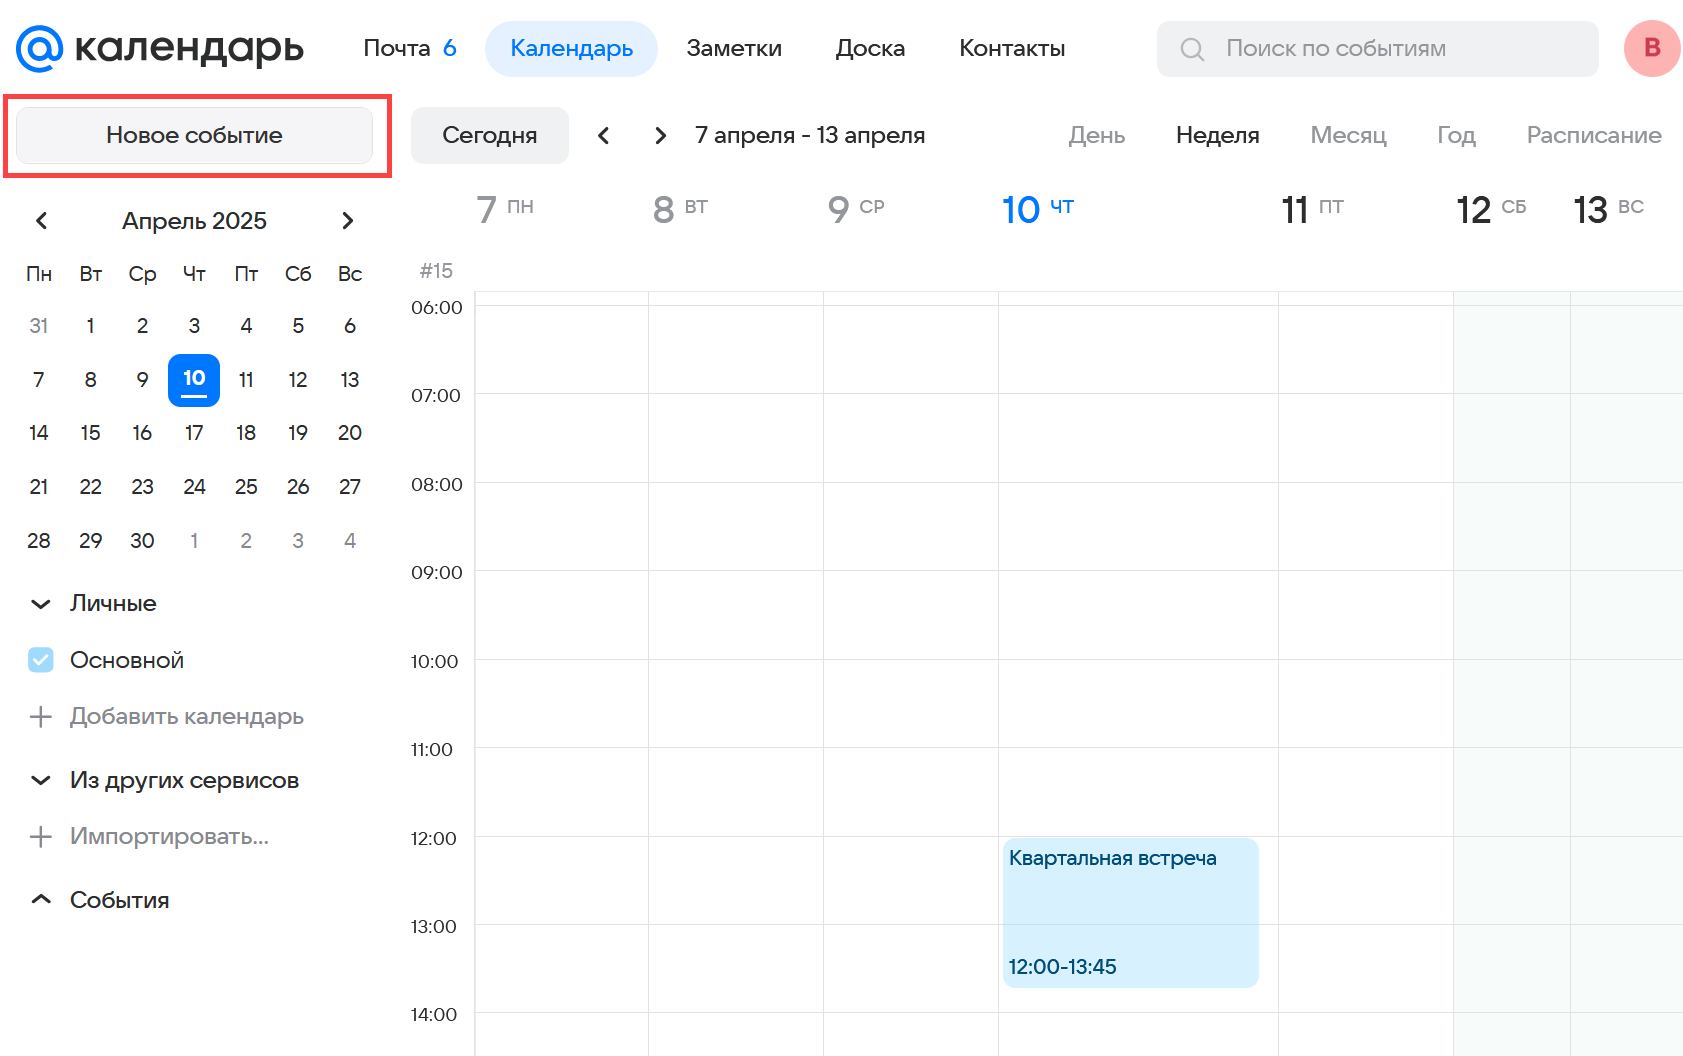Open the user profile avatar
This screenshot has height=1056, width=1683.
point(1651,48)
